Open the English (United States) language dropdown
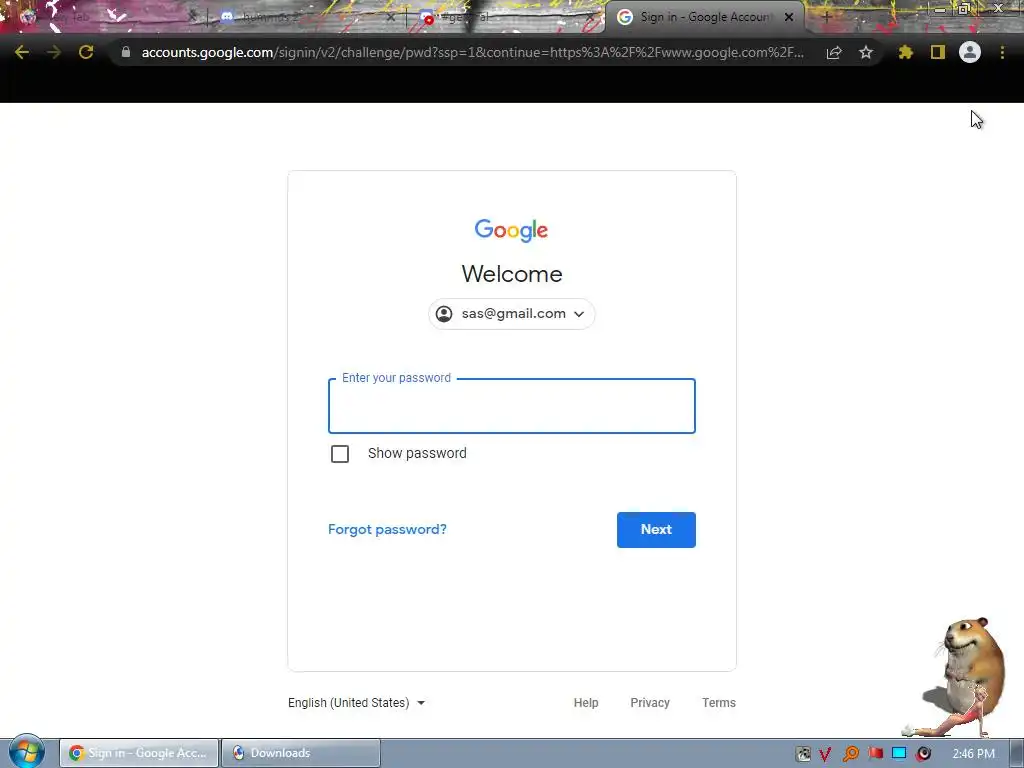 click(x=357, y=703)
